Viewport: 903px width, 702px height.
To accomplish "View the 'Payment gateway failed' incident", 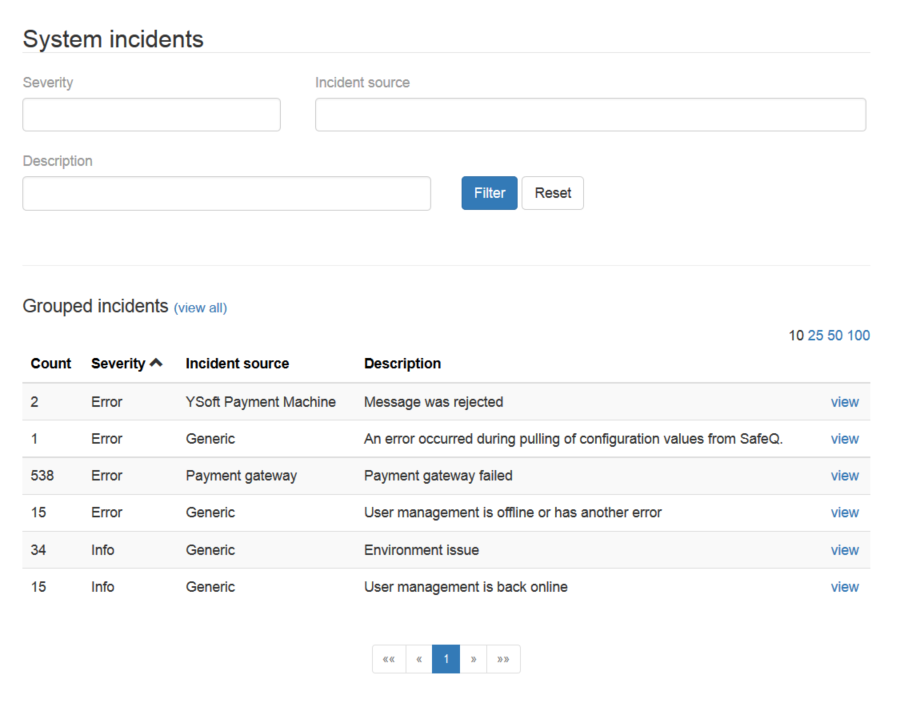I will tap(844, 476).
